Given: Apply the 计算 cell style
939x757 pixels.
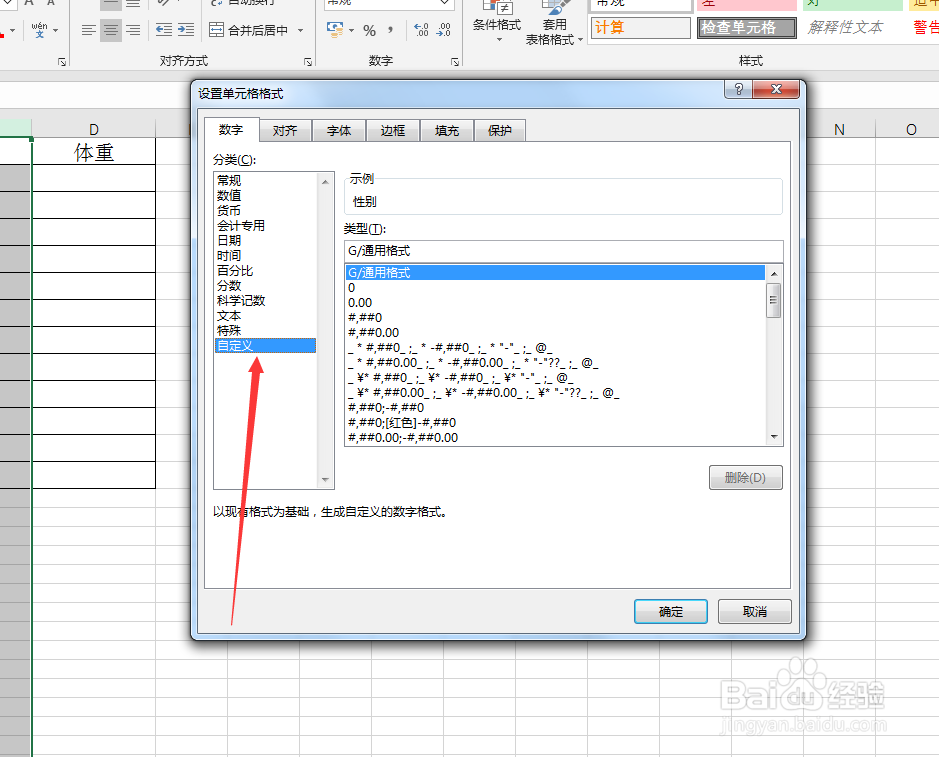Looking at the screenshot, I should coord(640,28).
